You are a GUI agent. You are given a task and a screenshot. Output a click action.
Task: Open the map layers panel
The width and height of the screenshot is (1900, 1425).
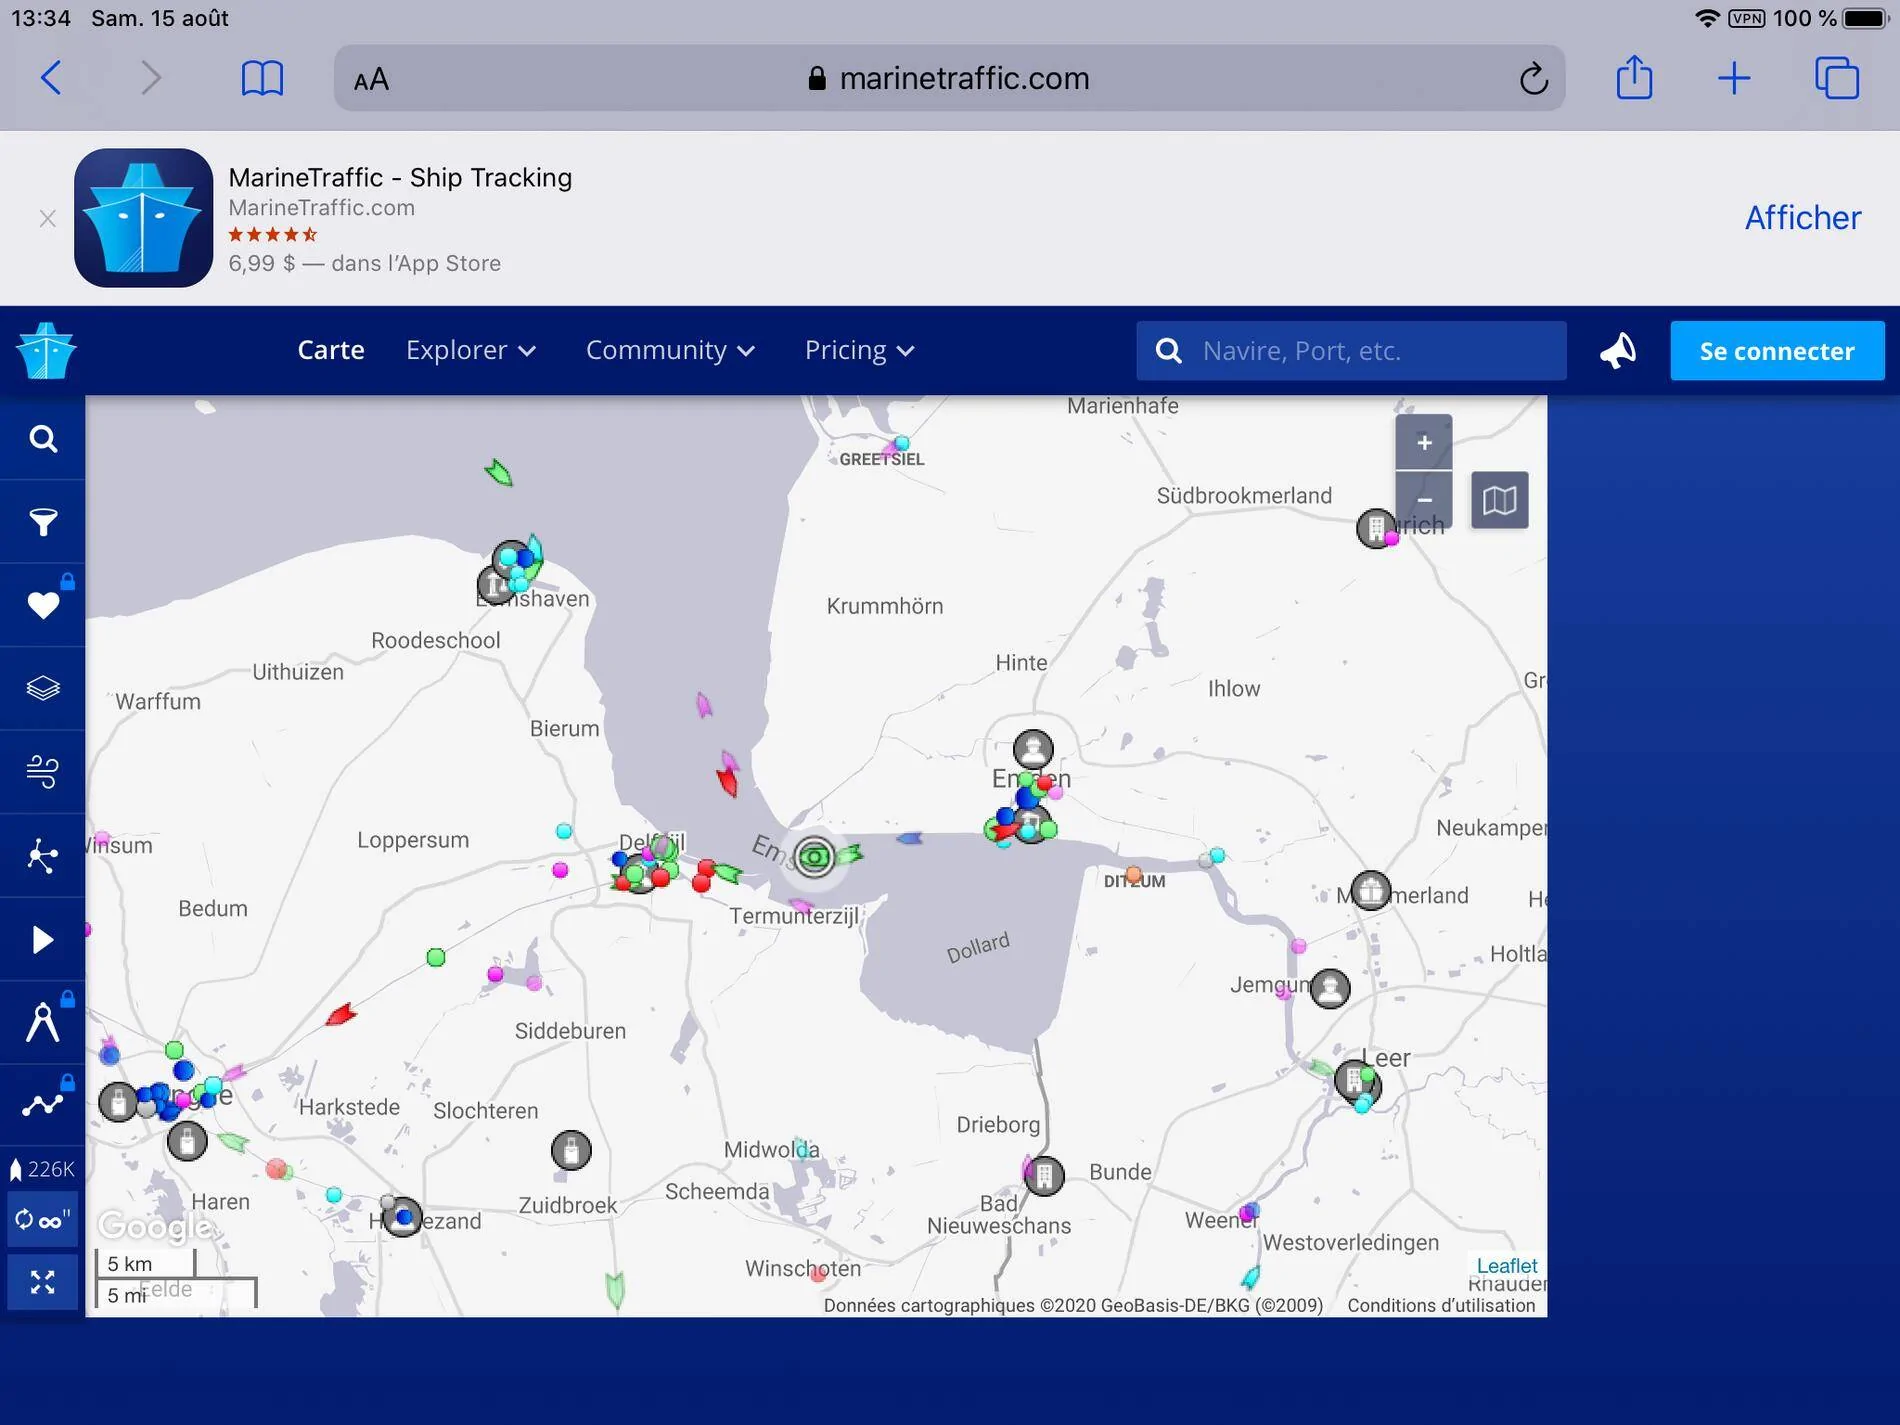pyautogui.click(x=42, y=689)
